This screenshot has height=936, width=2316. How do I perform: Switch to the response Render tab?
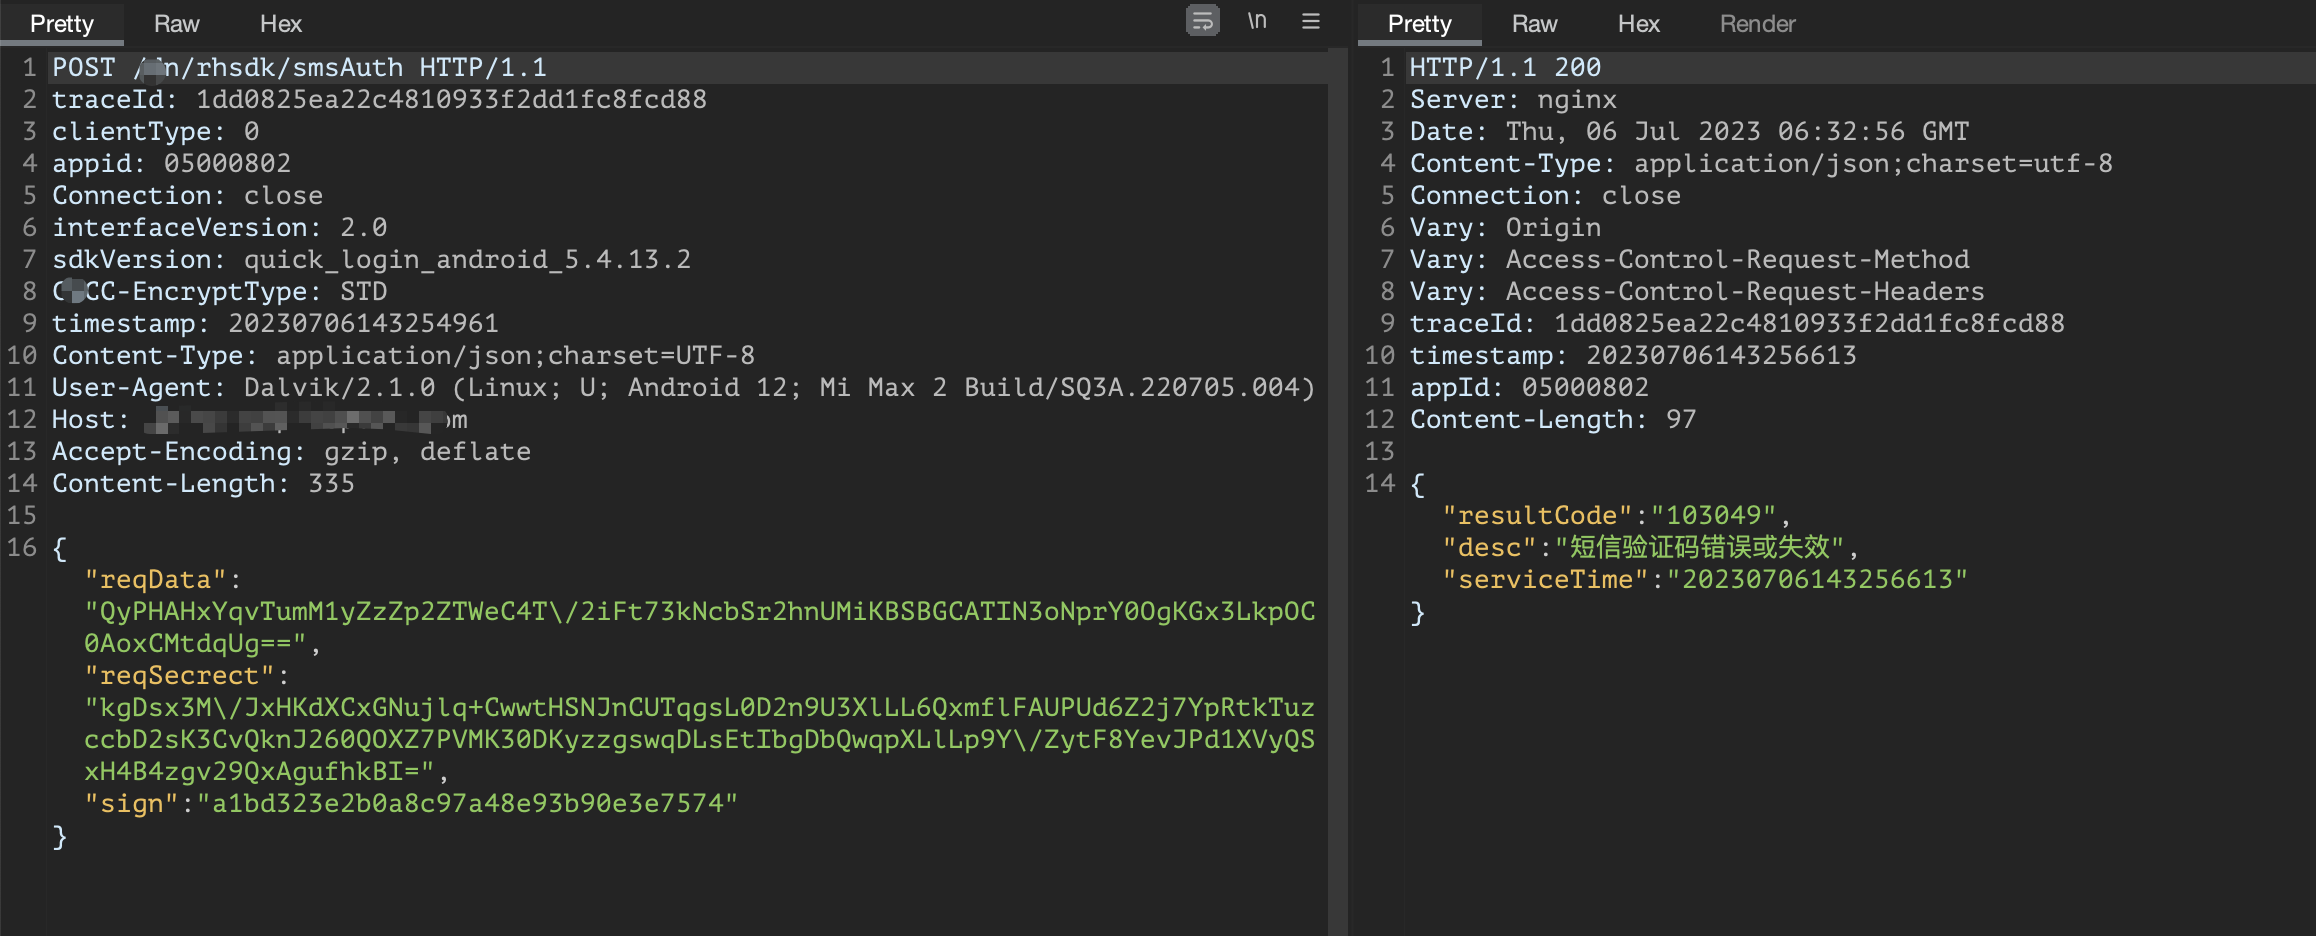(x=1758, y=24)
